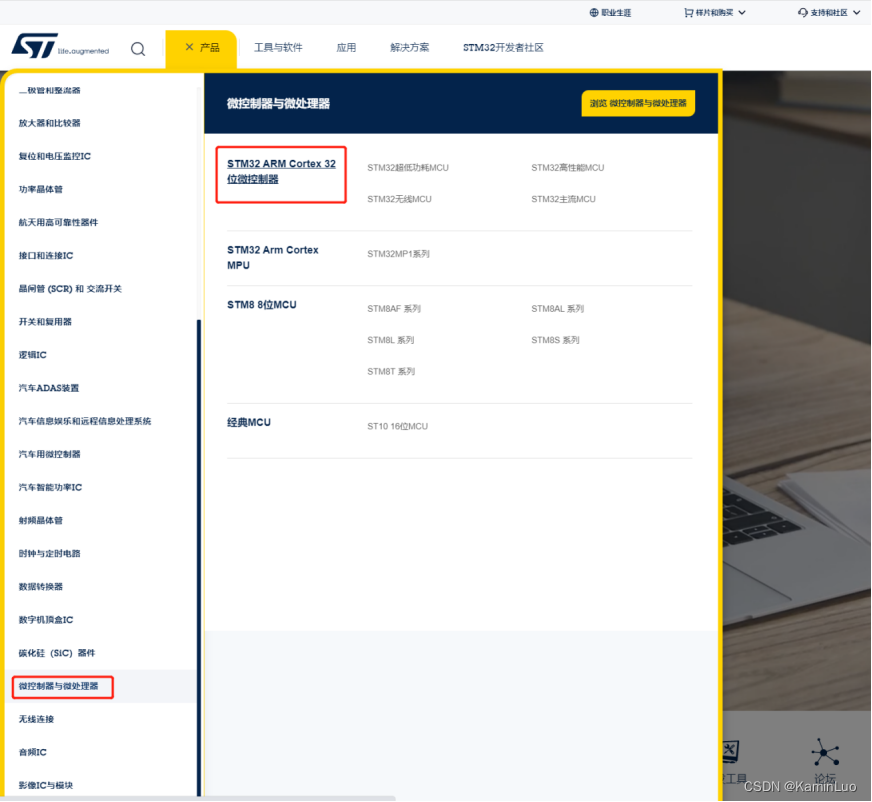This screenshot has height=802, width=872.
Task: Select 时钟与定时电路 category
Action: (49, 553)
